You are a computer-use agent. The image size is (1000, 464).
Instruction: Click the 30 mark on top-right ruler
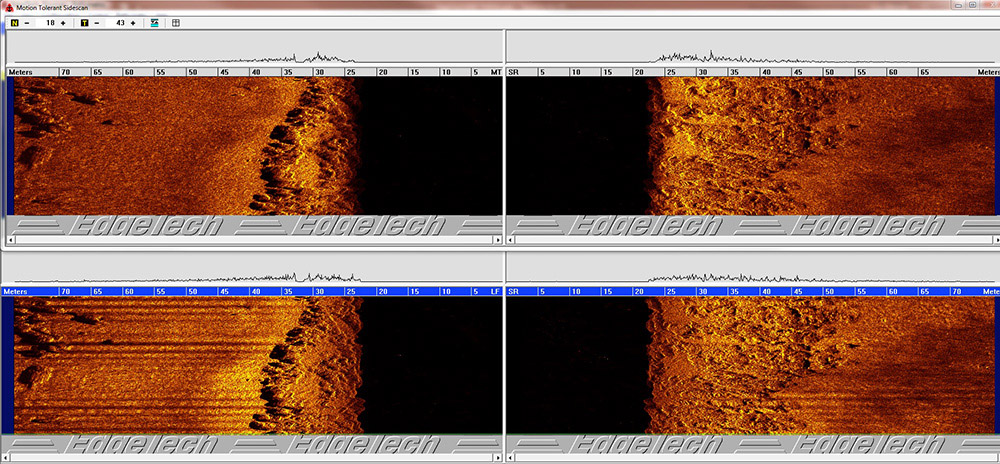702,72
